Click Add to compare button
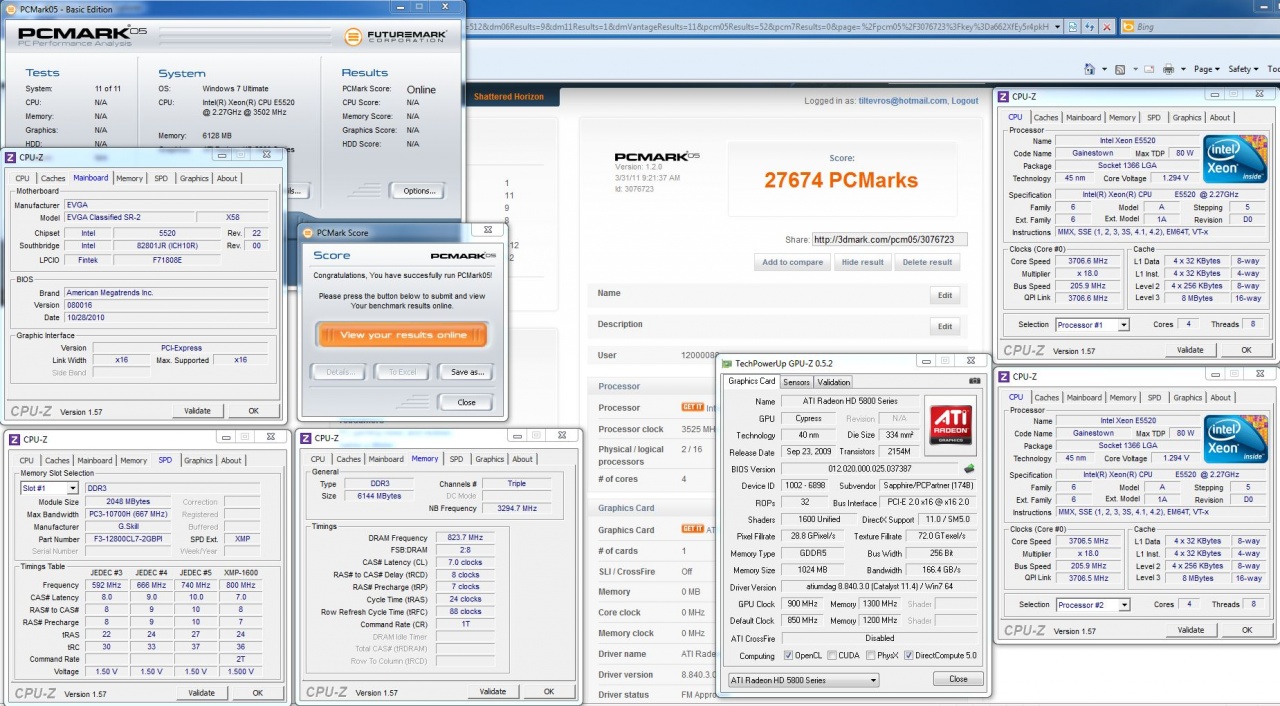The height and width of the screenshot is (706, 1280). [x=793, y=262]
